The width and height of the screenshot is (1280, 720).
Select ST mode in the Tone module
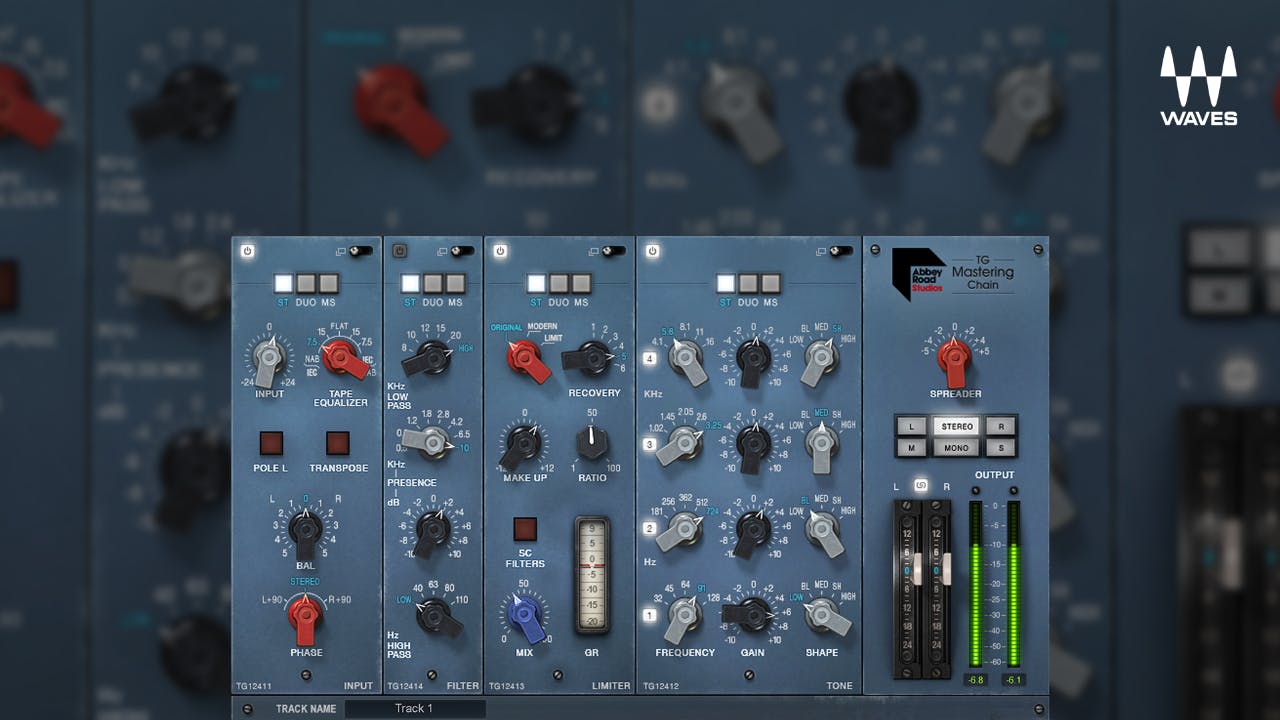[x=726, y=283]
